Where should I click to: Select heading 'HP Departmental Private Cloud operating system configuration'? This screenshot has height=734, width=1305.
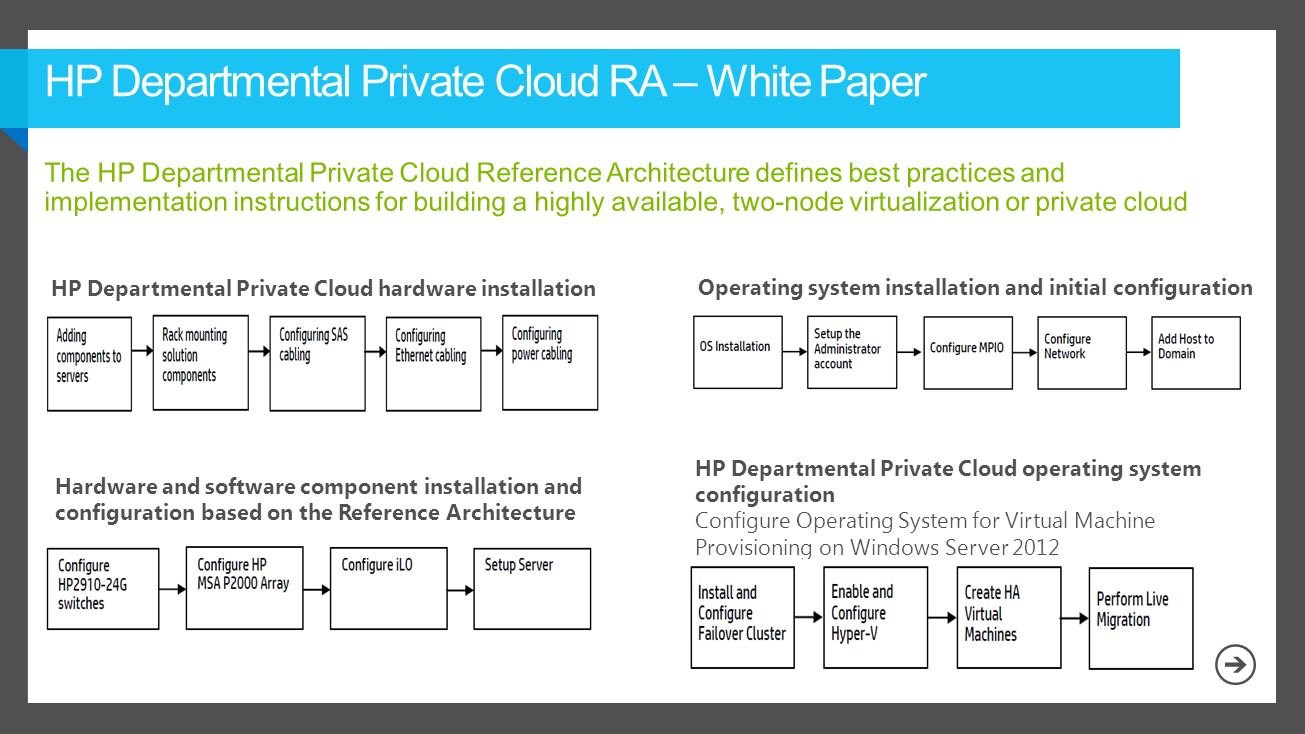tap(948, 481)
